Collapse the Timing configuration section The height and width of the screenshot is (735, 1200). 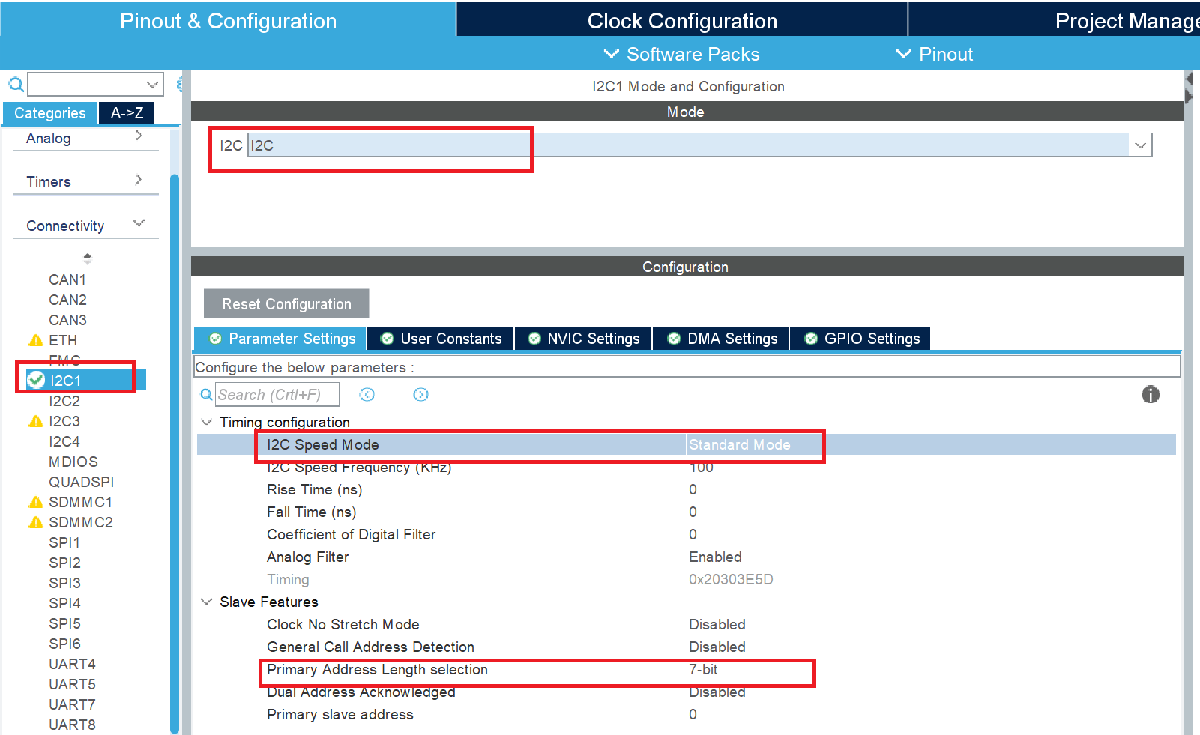[207, 422]
